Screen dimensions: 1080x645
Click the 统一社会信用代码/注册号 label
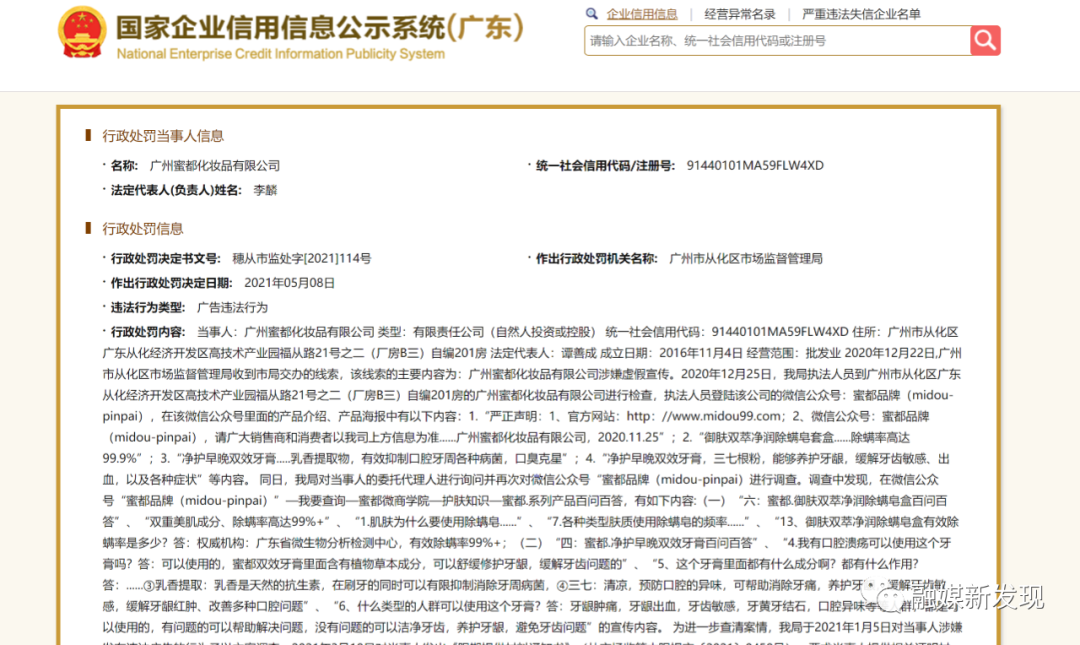(605, 165)
